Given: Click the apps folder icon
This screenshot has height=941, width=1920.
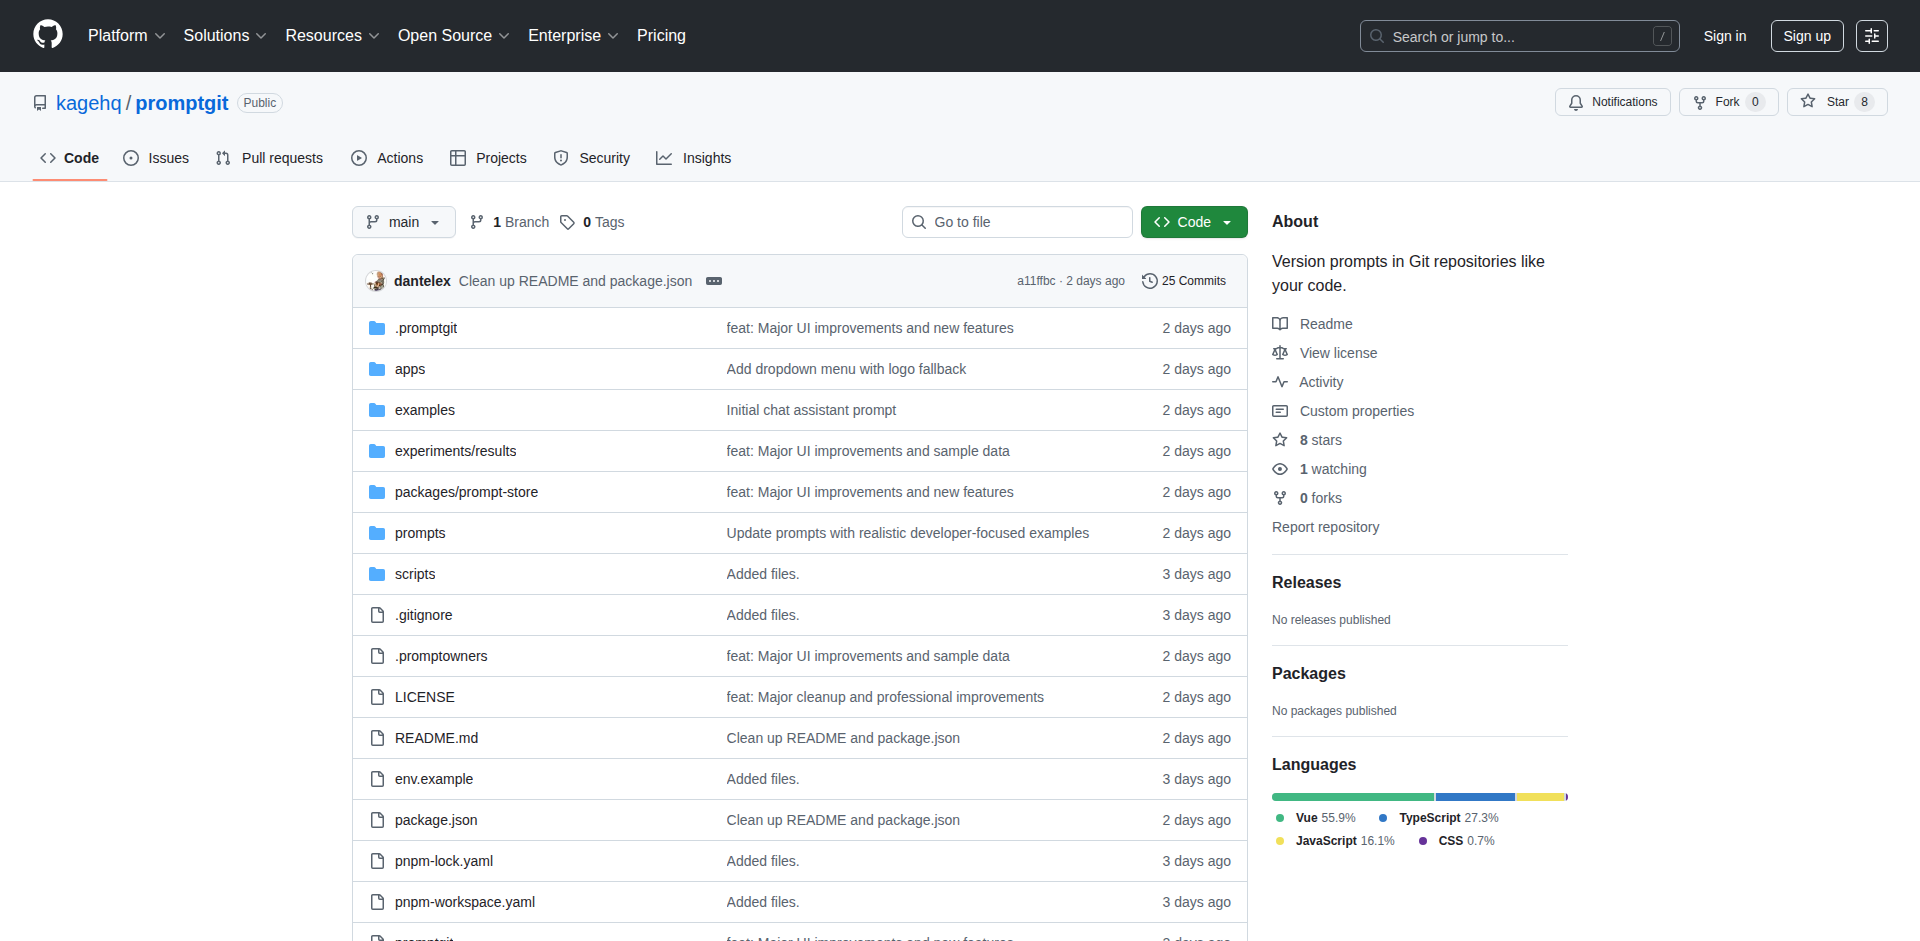Looking at the screenshot, I should pyautogui.click(x=377, y=369).
